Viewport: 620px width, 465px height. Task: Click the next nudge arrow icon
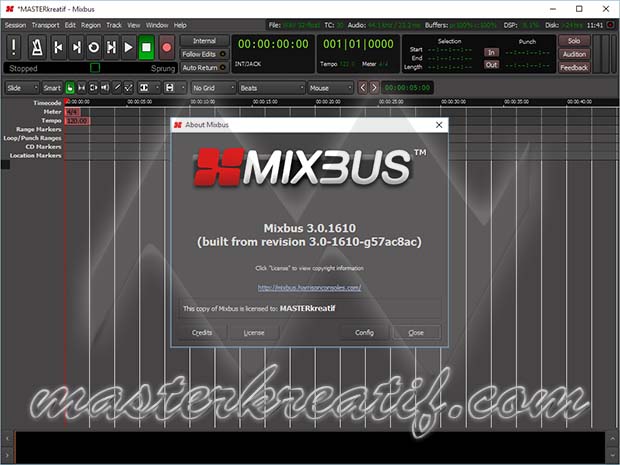[x=374, y=87]
